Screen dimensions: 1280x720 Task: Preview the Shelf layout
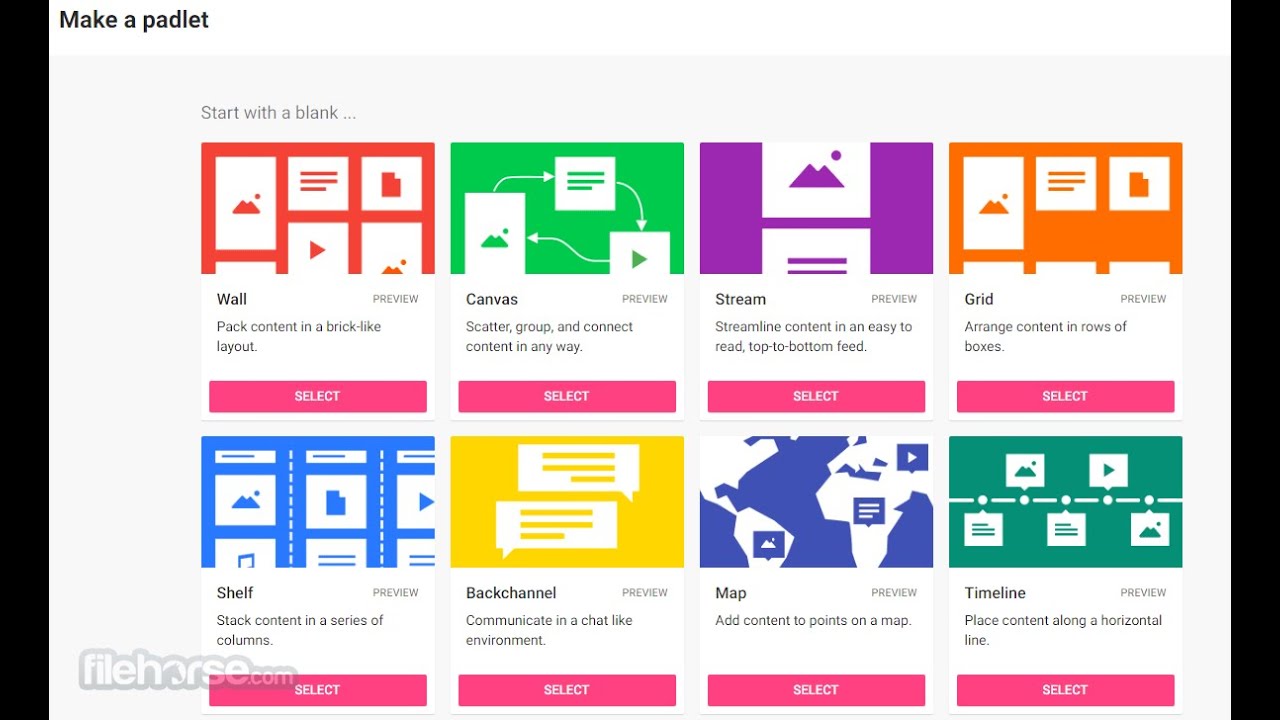click(x=396, y=593)
